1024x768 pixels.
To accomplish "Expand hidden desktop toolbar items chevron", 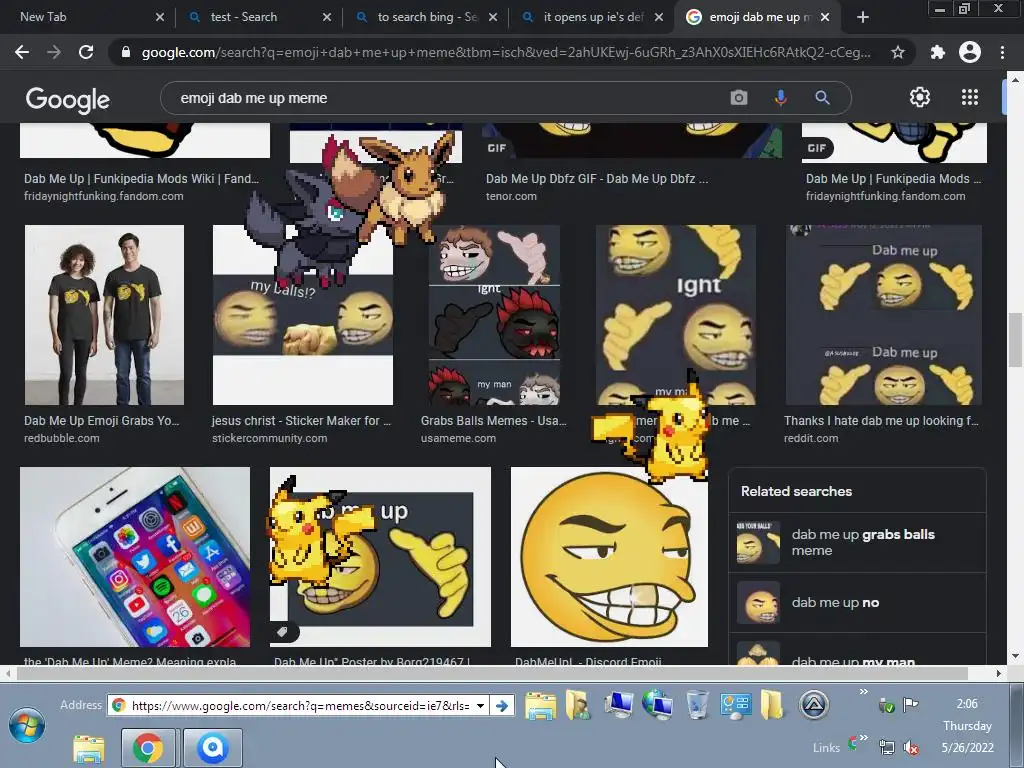I will (864, 692).
